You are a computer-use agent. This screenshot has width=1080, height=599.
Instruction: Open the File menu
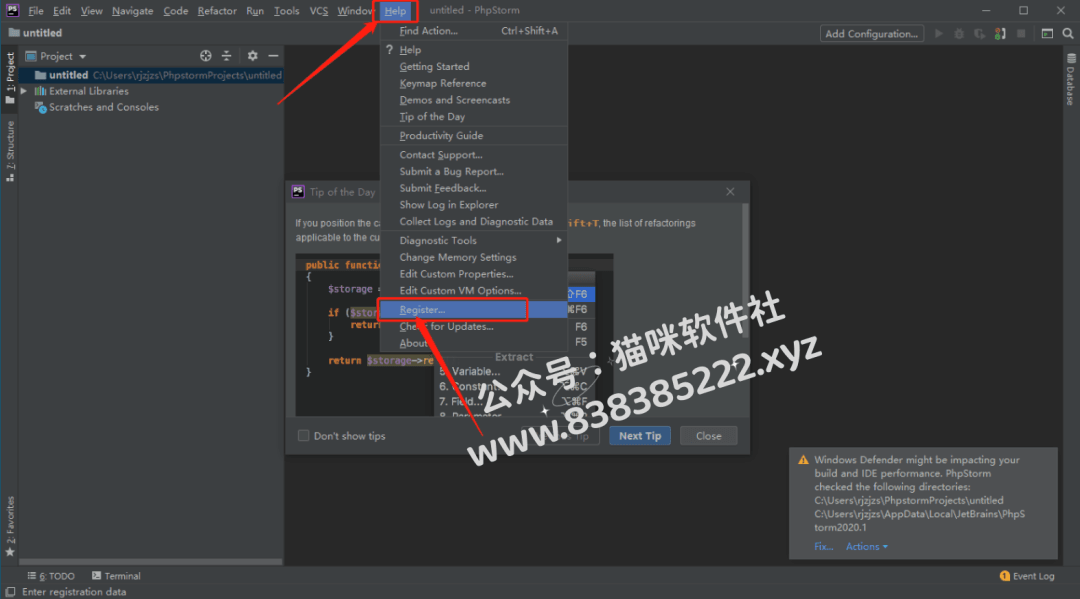click(x=36, y=10)
